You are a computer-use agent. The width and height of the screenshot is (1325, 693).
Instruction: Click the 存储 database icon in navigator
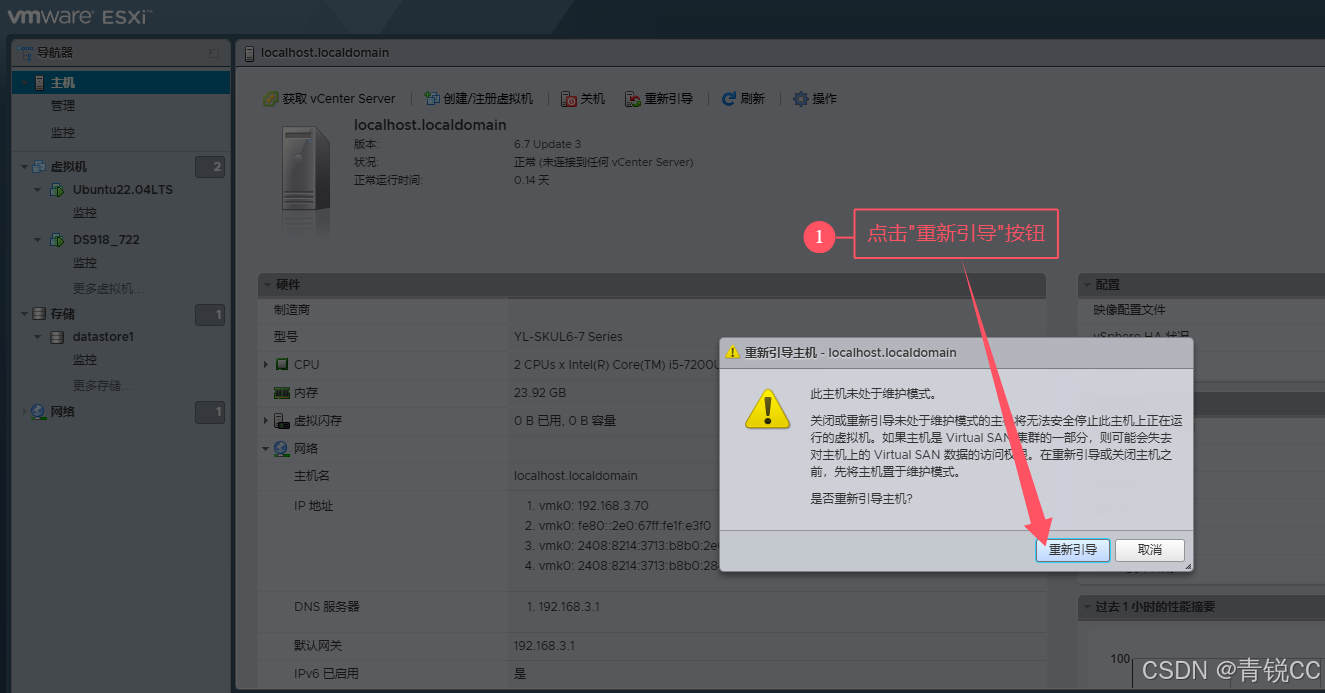point(39,314)
